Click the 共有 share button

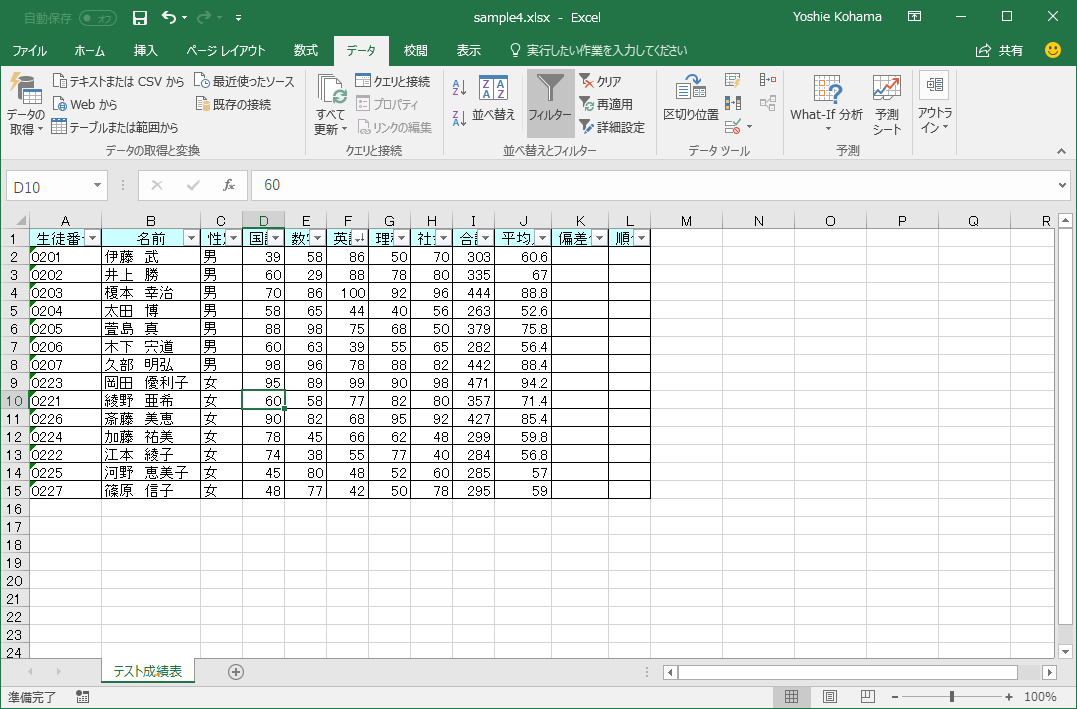[x=1000, y=50]
